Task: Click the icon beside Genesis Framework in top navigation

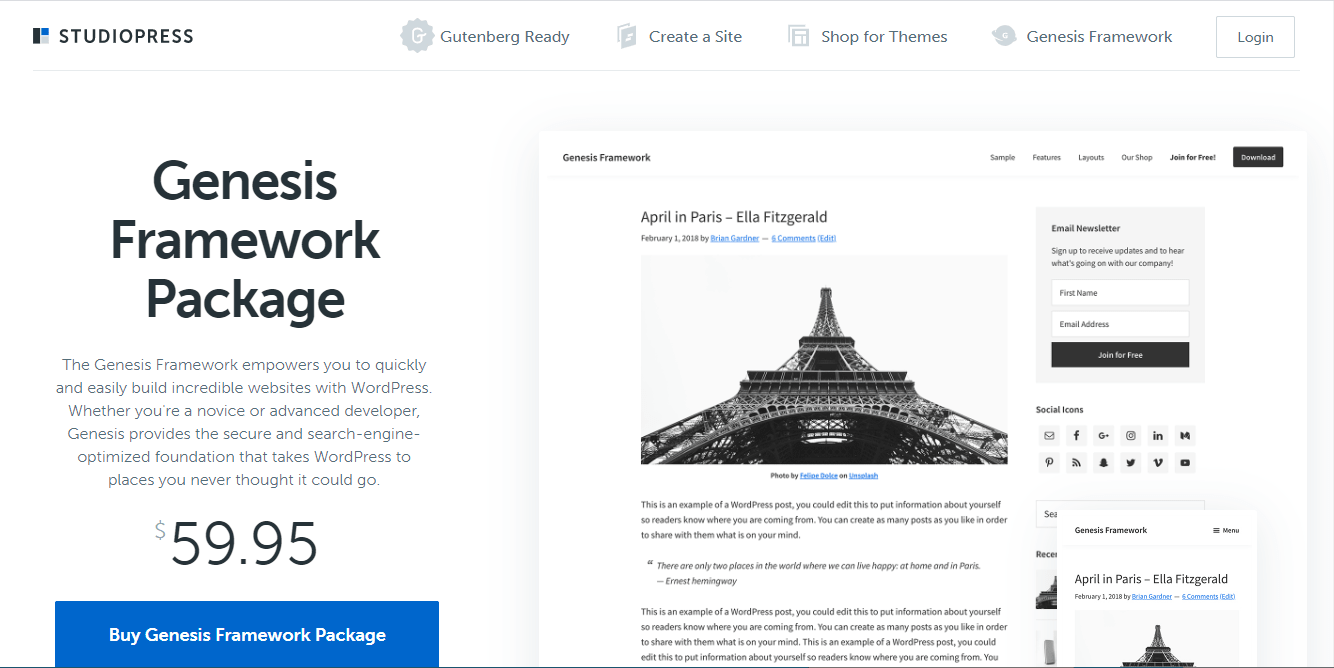Action: pos(1004,36)
